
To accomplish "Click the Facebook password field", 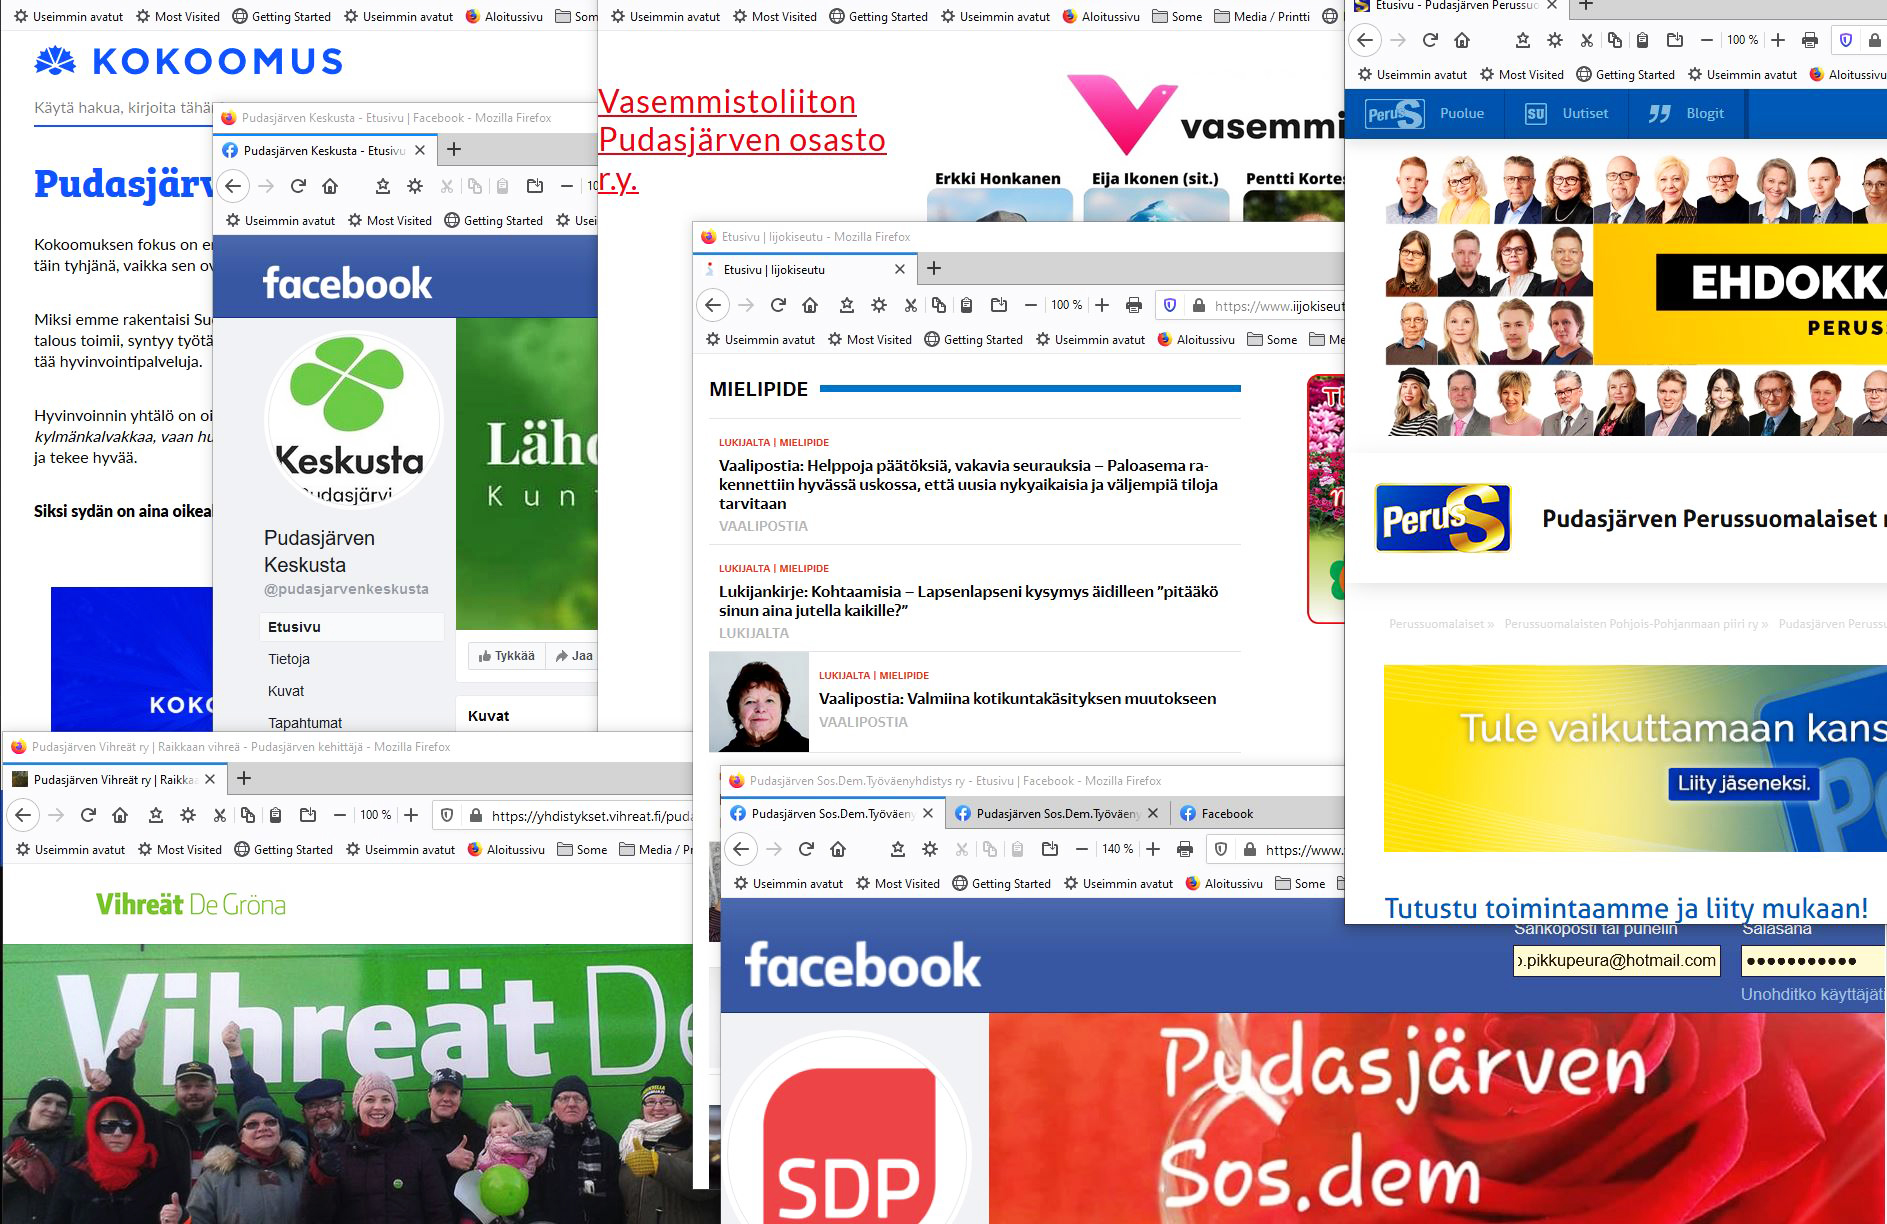I will 1813,961.
